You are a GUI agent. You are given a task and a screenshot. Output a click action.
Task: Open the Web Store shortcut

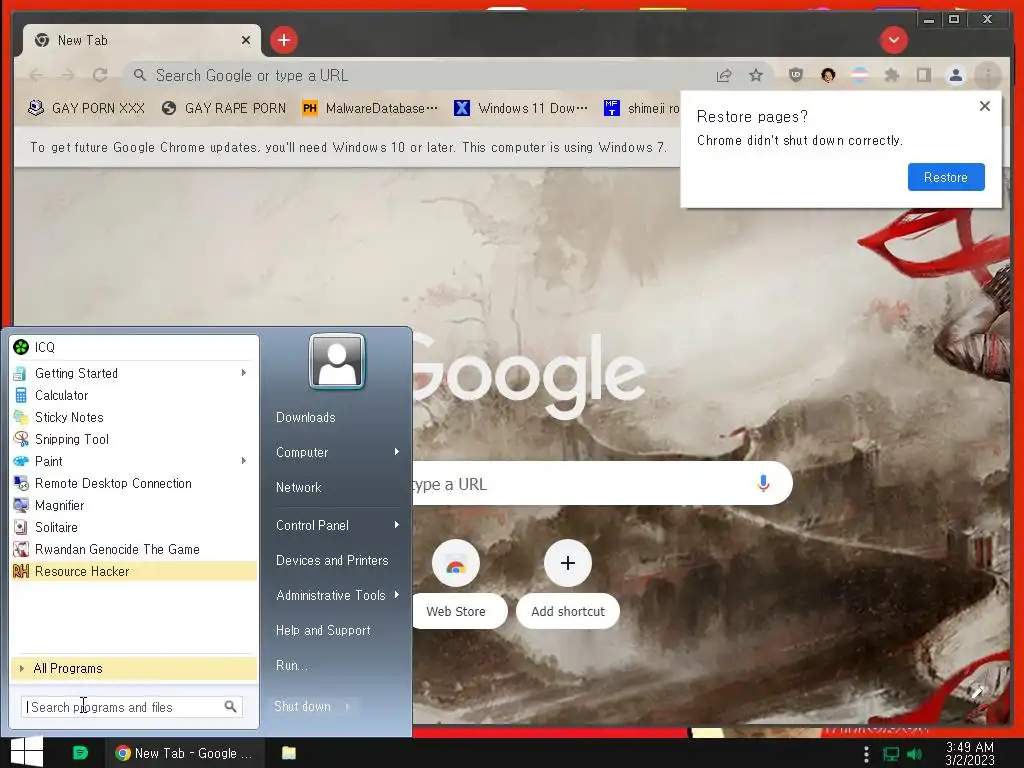456,583
